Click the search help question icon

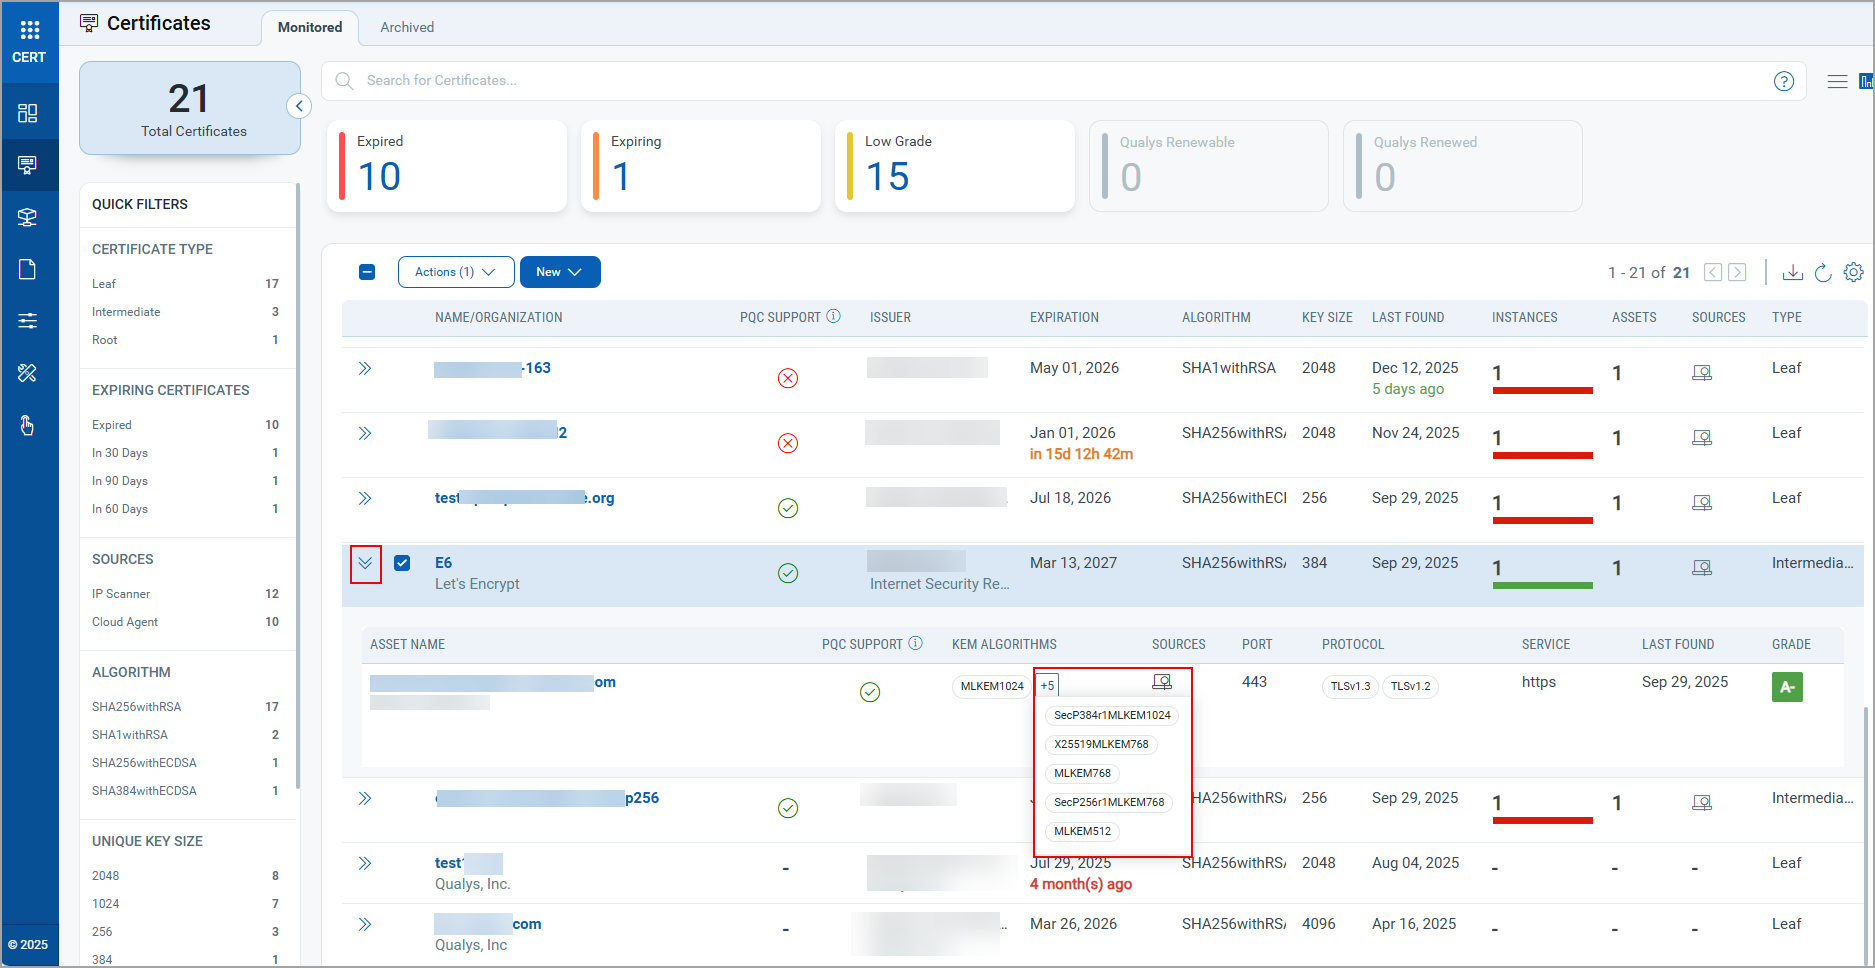pos(1783,81)
